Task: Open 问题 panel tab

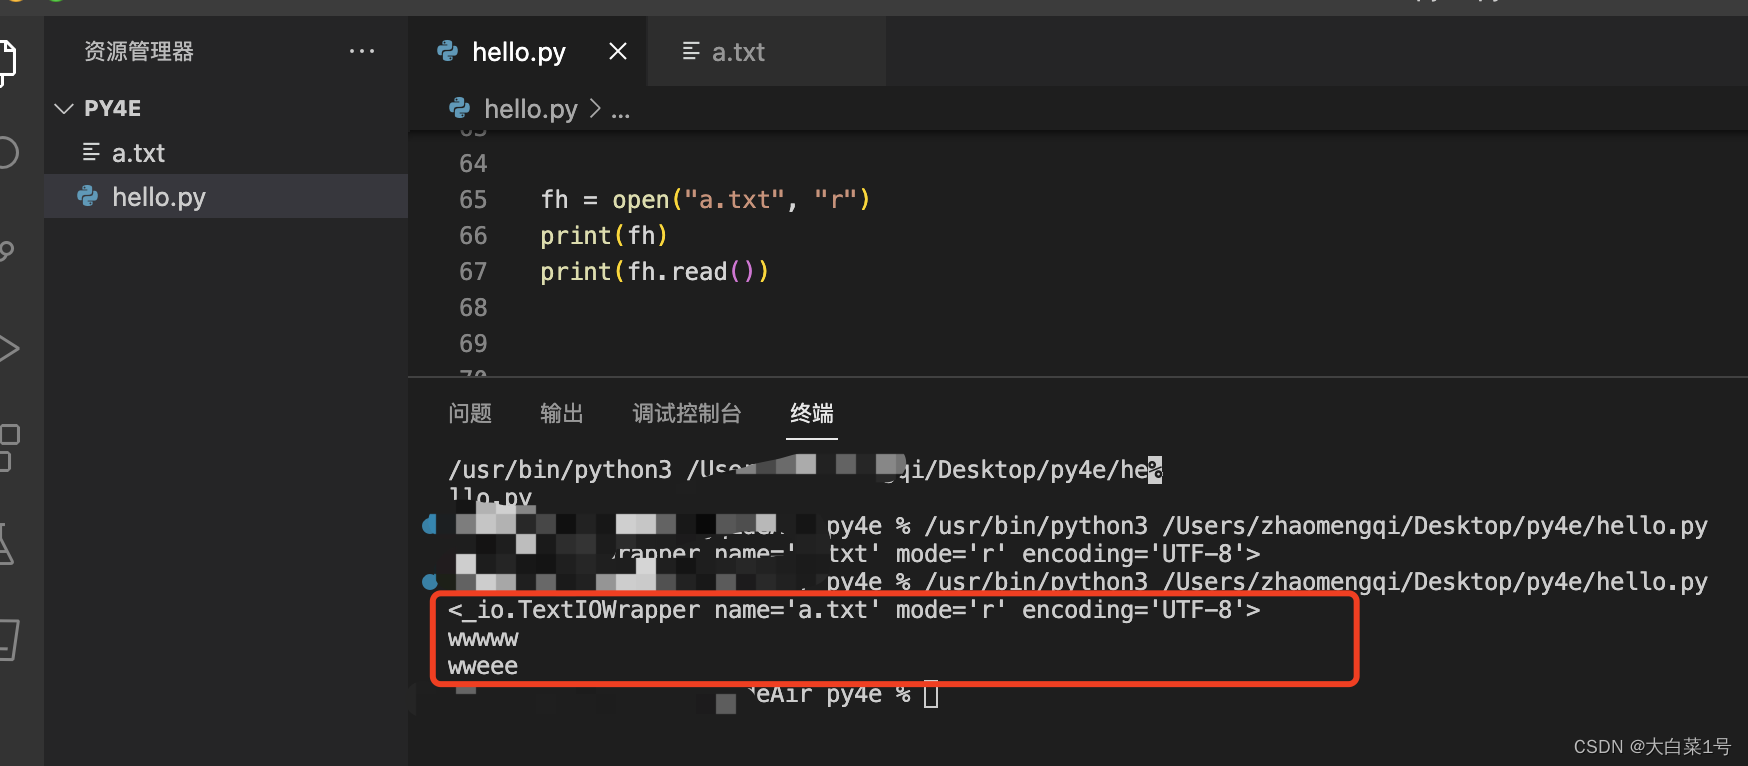Action: [470, 413]
